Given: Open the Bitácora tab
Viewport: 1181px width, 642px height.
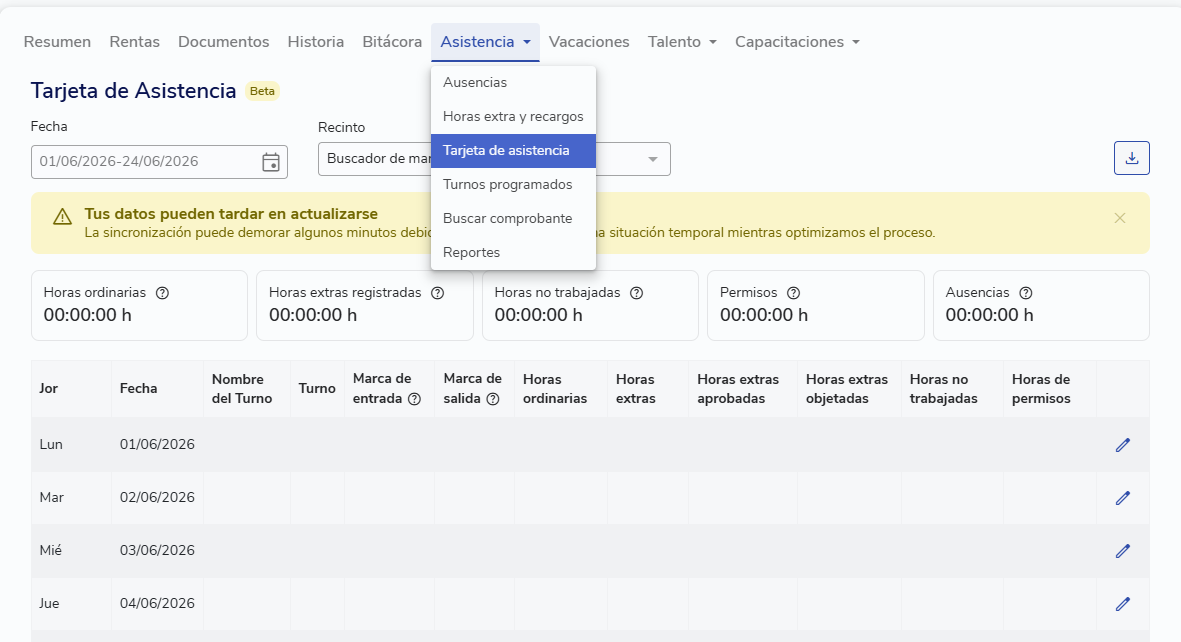Looking at the screenshot, I should click(x=392, y=42).
